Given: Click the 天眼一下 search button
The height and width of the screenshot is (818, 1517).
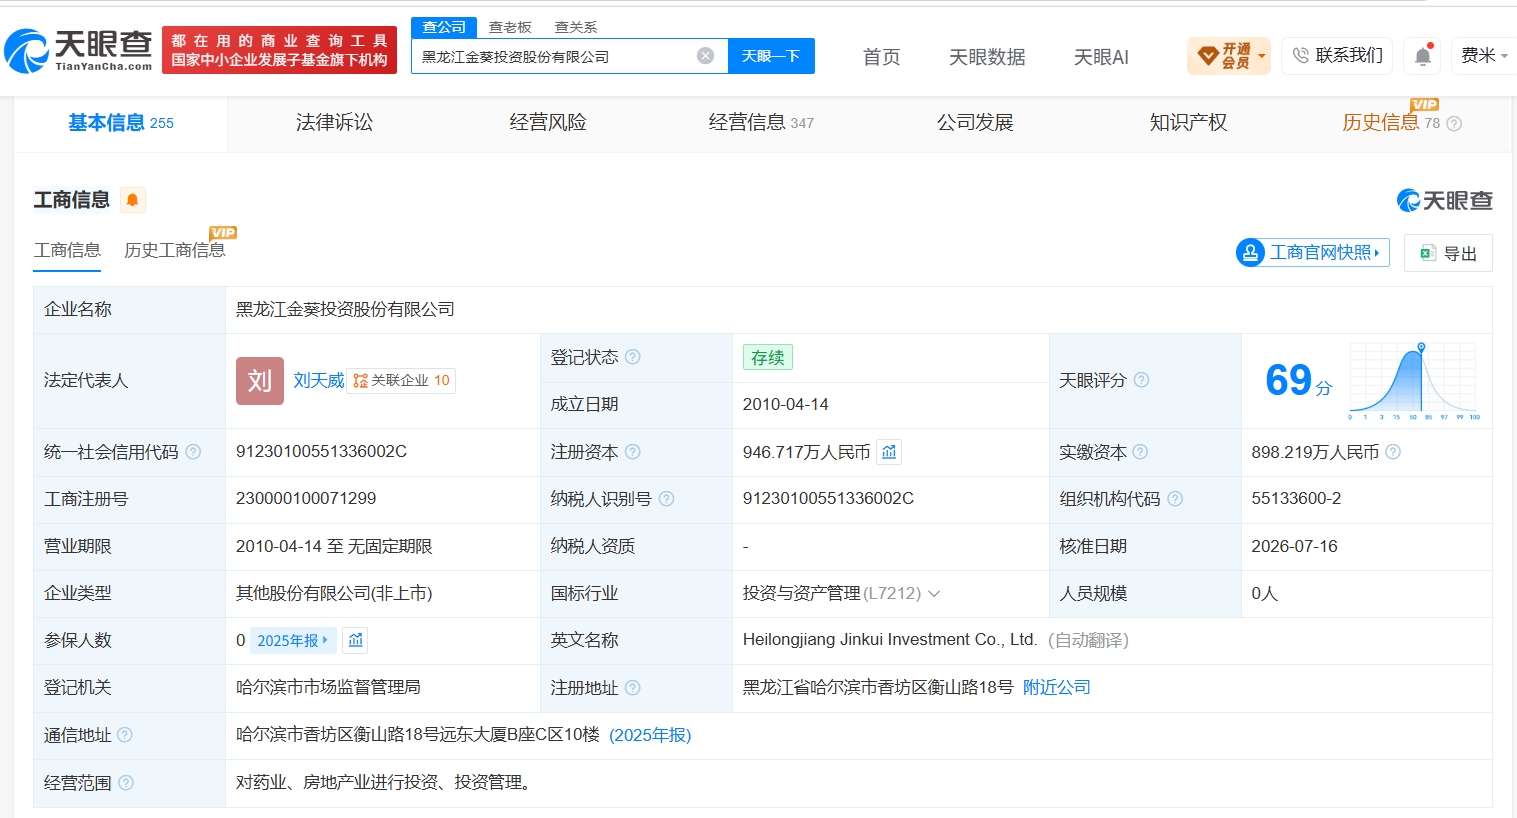Looking at the screenshot, I should pos(771,56).
